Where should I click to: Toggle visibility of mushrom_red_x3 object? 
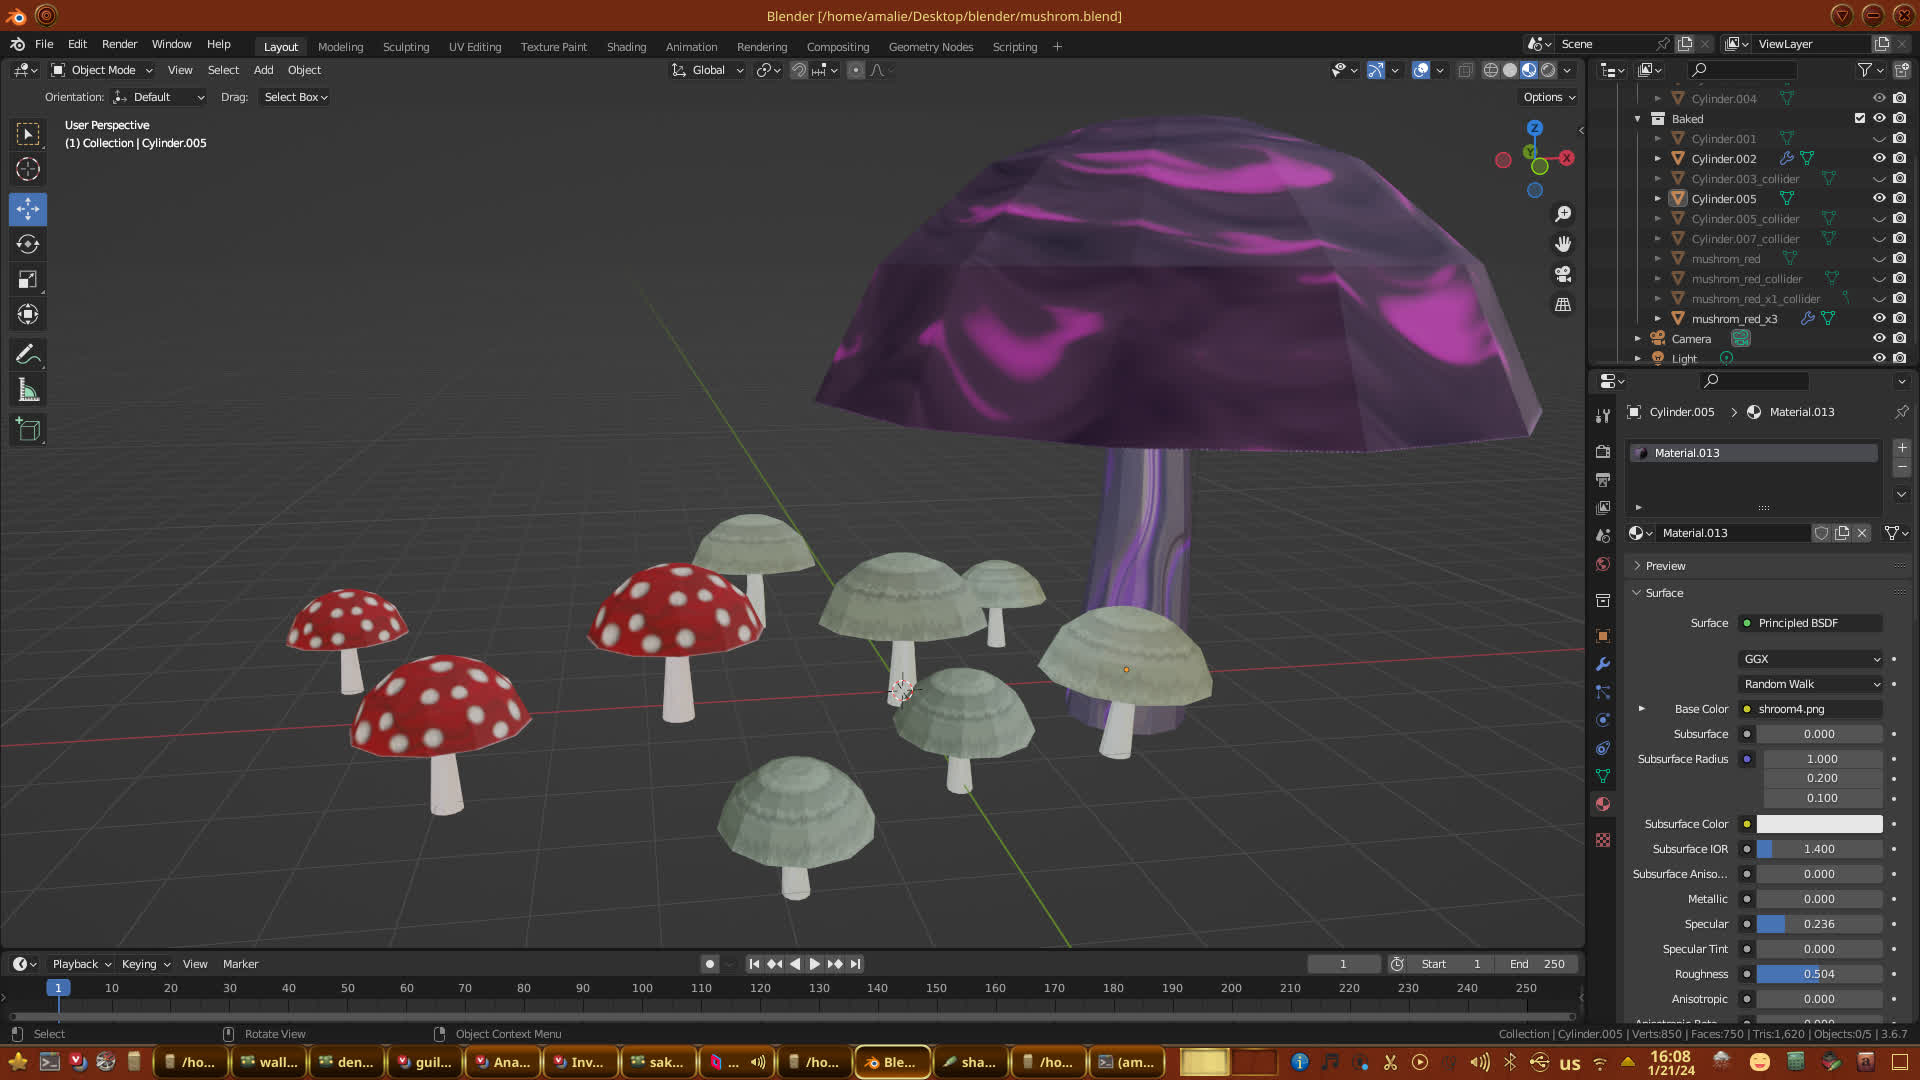(1879, 318)
